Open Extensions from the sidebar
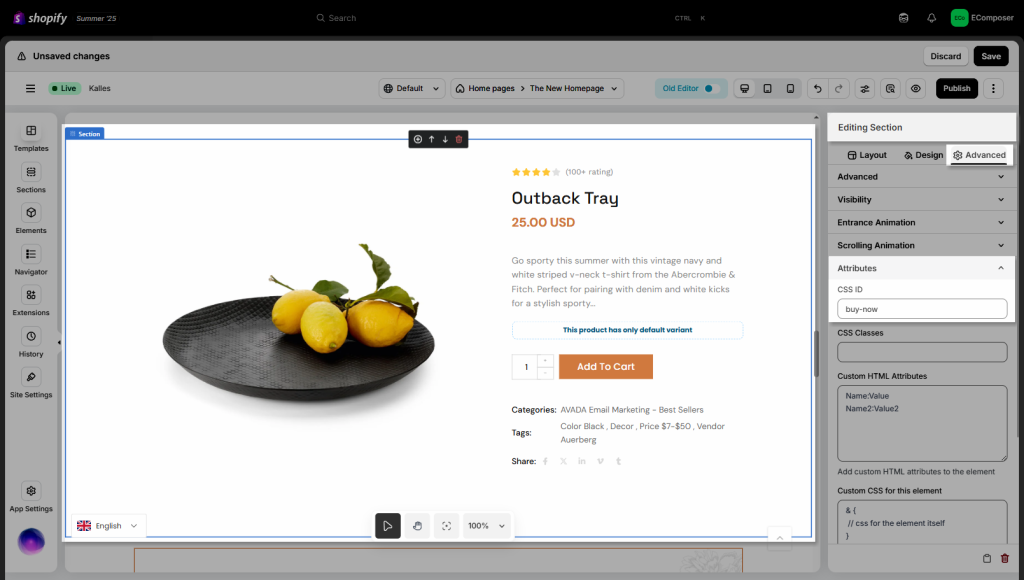The height and width of the screenshot is (580, 1024). pyautogui.click(x=31, y=302)
